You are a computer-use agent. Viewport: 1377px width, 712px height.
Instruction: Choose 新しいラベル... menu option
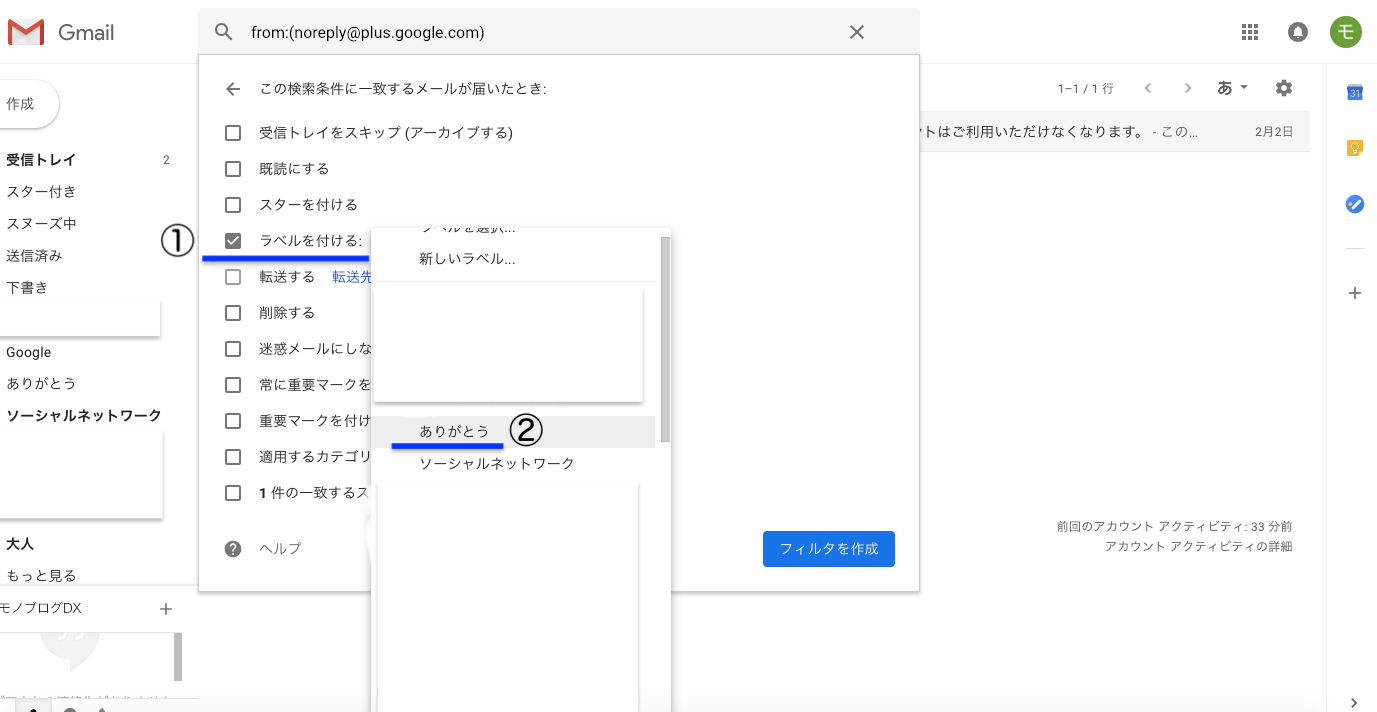[x=467, y=259]
